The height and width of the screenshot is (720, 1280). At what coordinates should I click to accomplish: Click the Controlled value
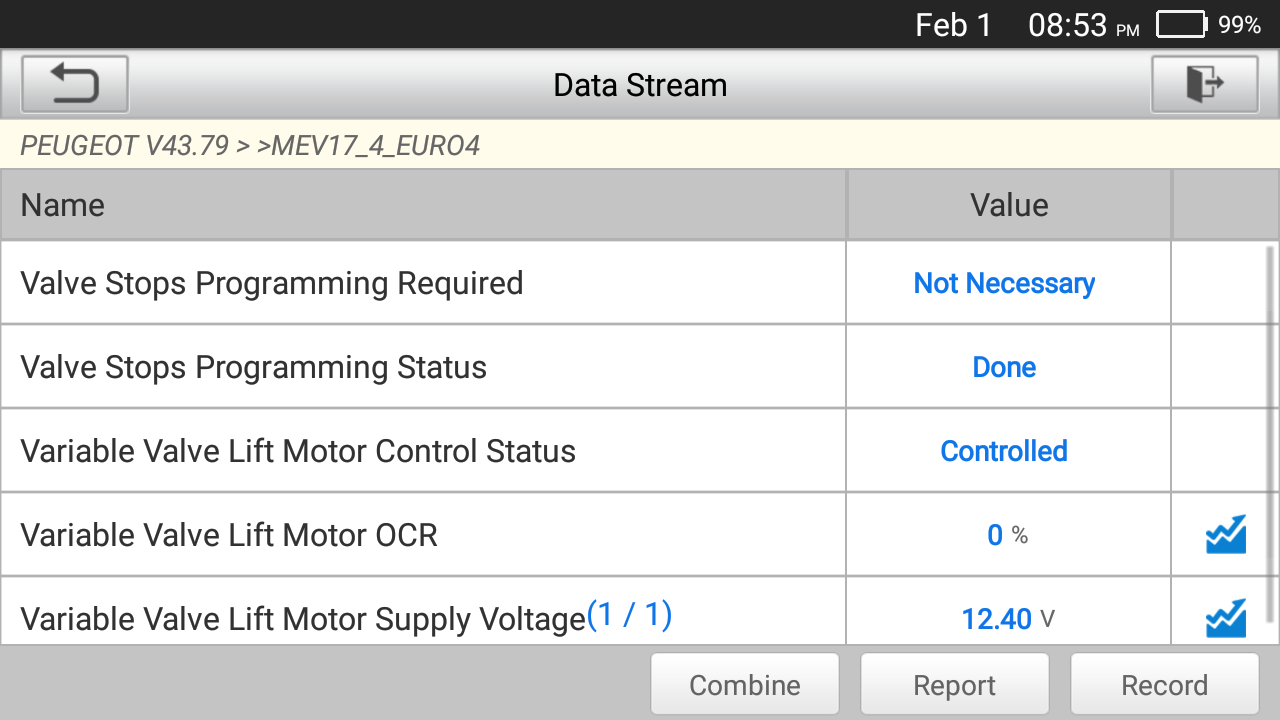click(x=1004, y=451)
